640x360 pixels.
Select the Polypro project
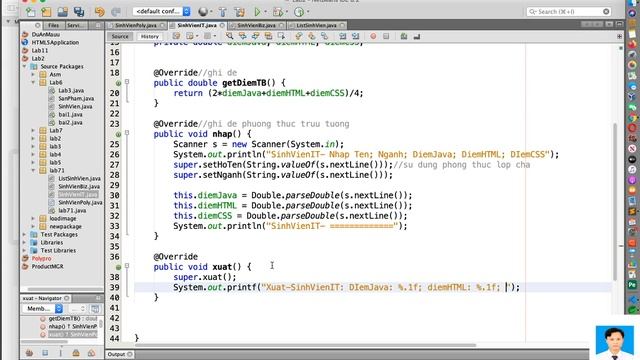pos(41,258)
